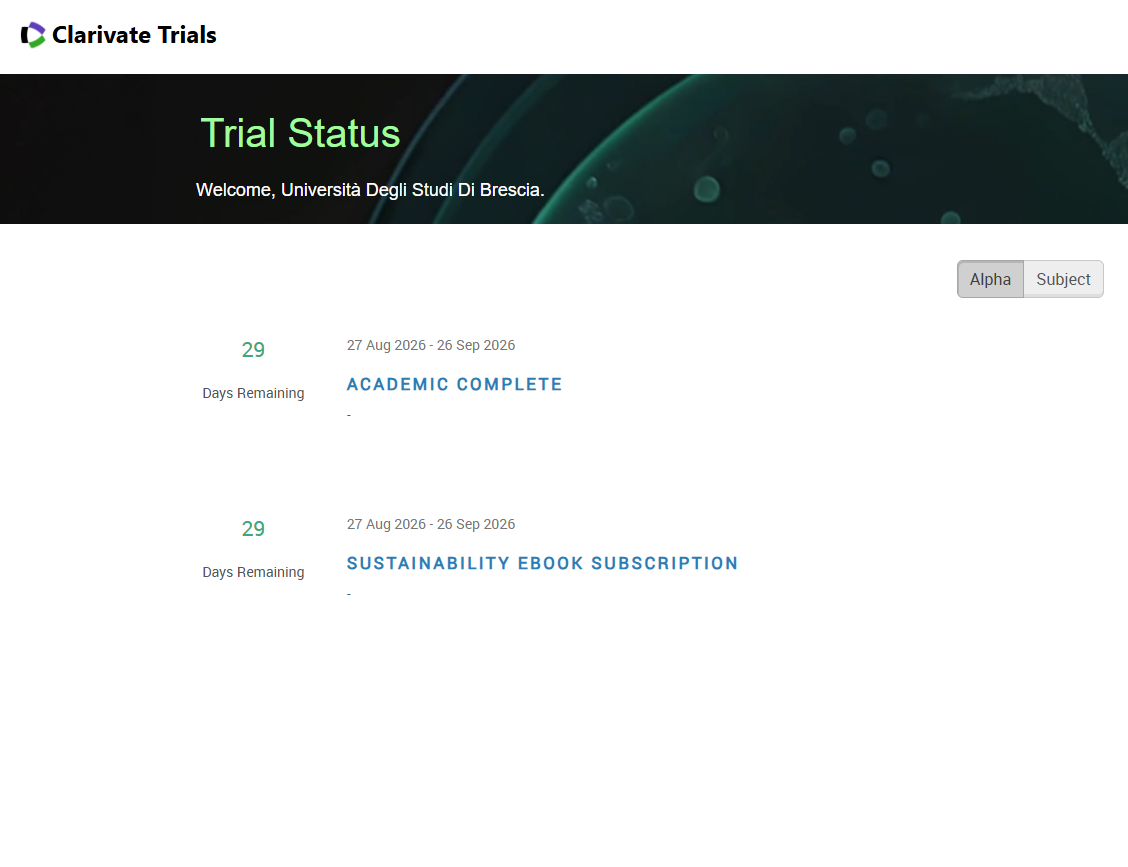Click the date range above Academic Complete

click(431, 345)
